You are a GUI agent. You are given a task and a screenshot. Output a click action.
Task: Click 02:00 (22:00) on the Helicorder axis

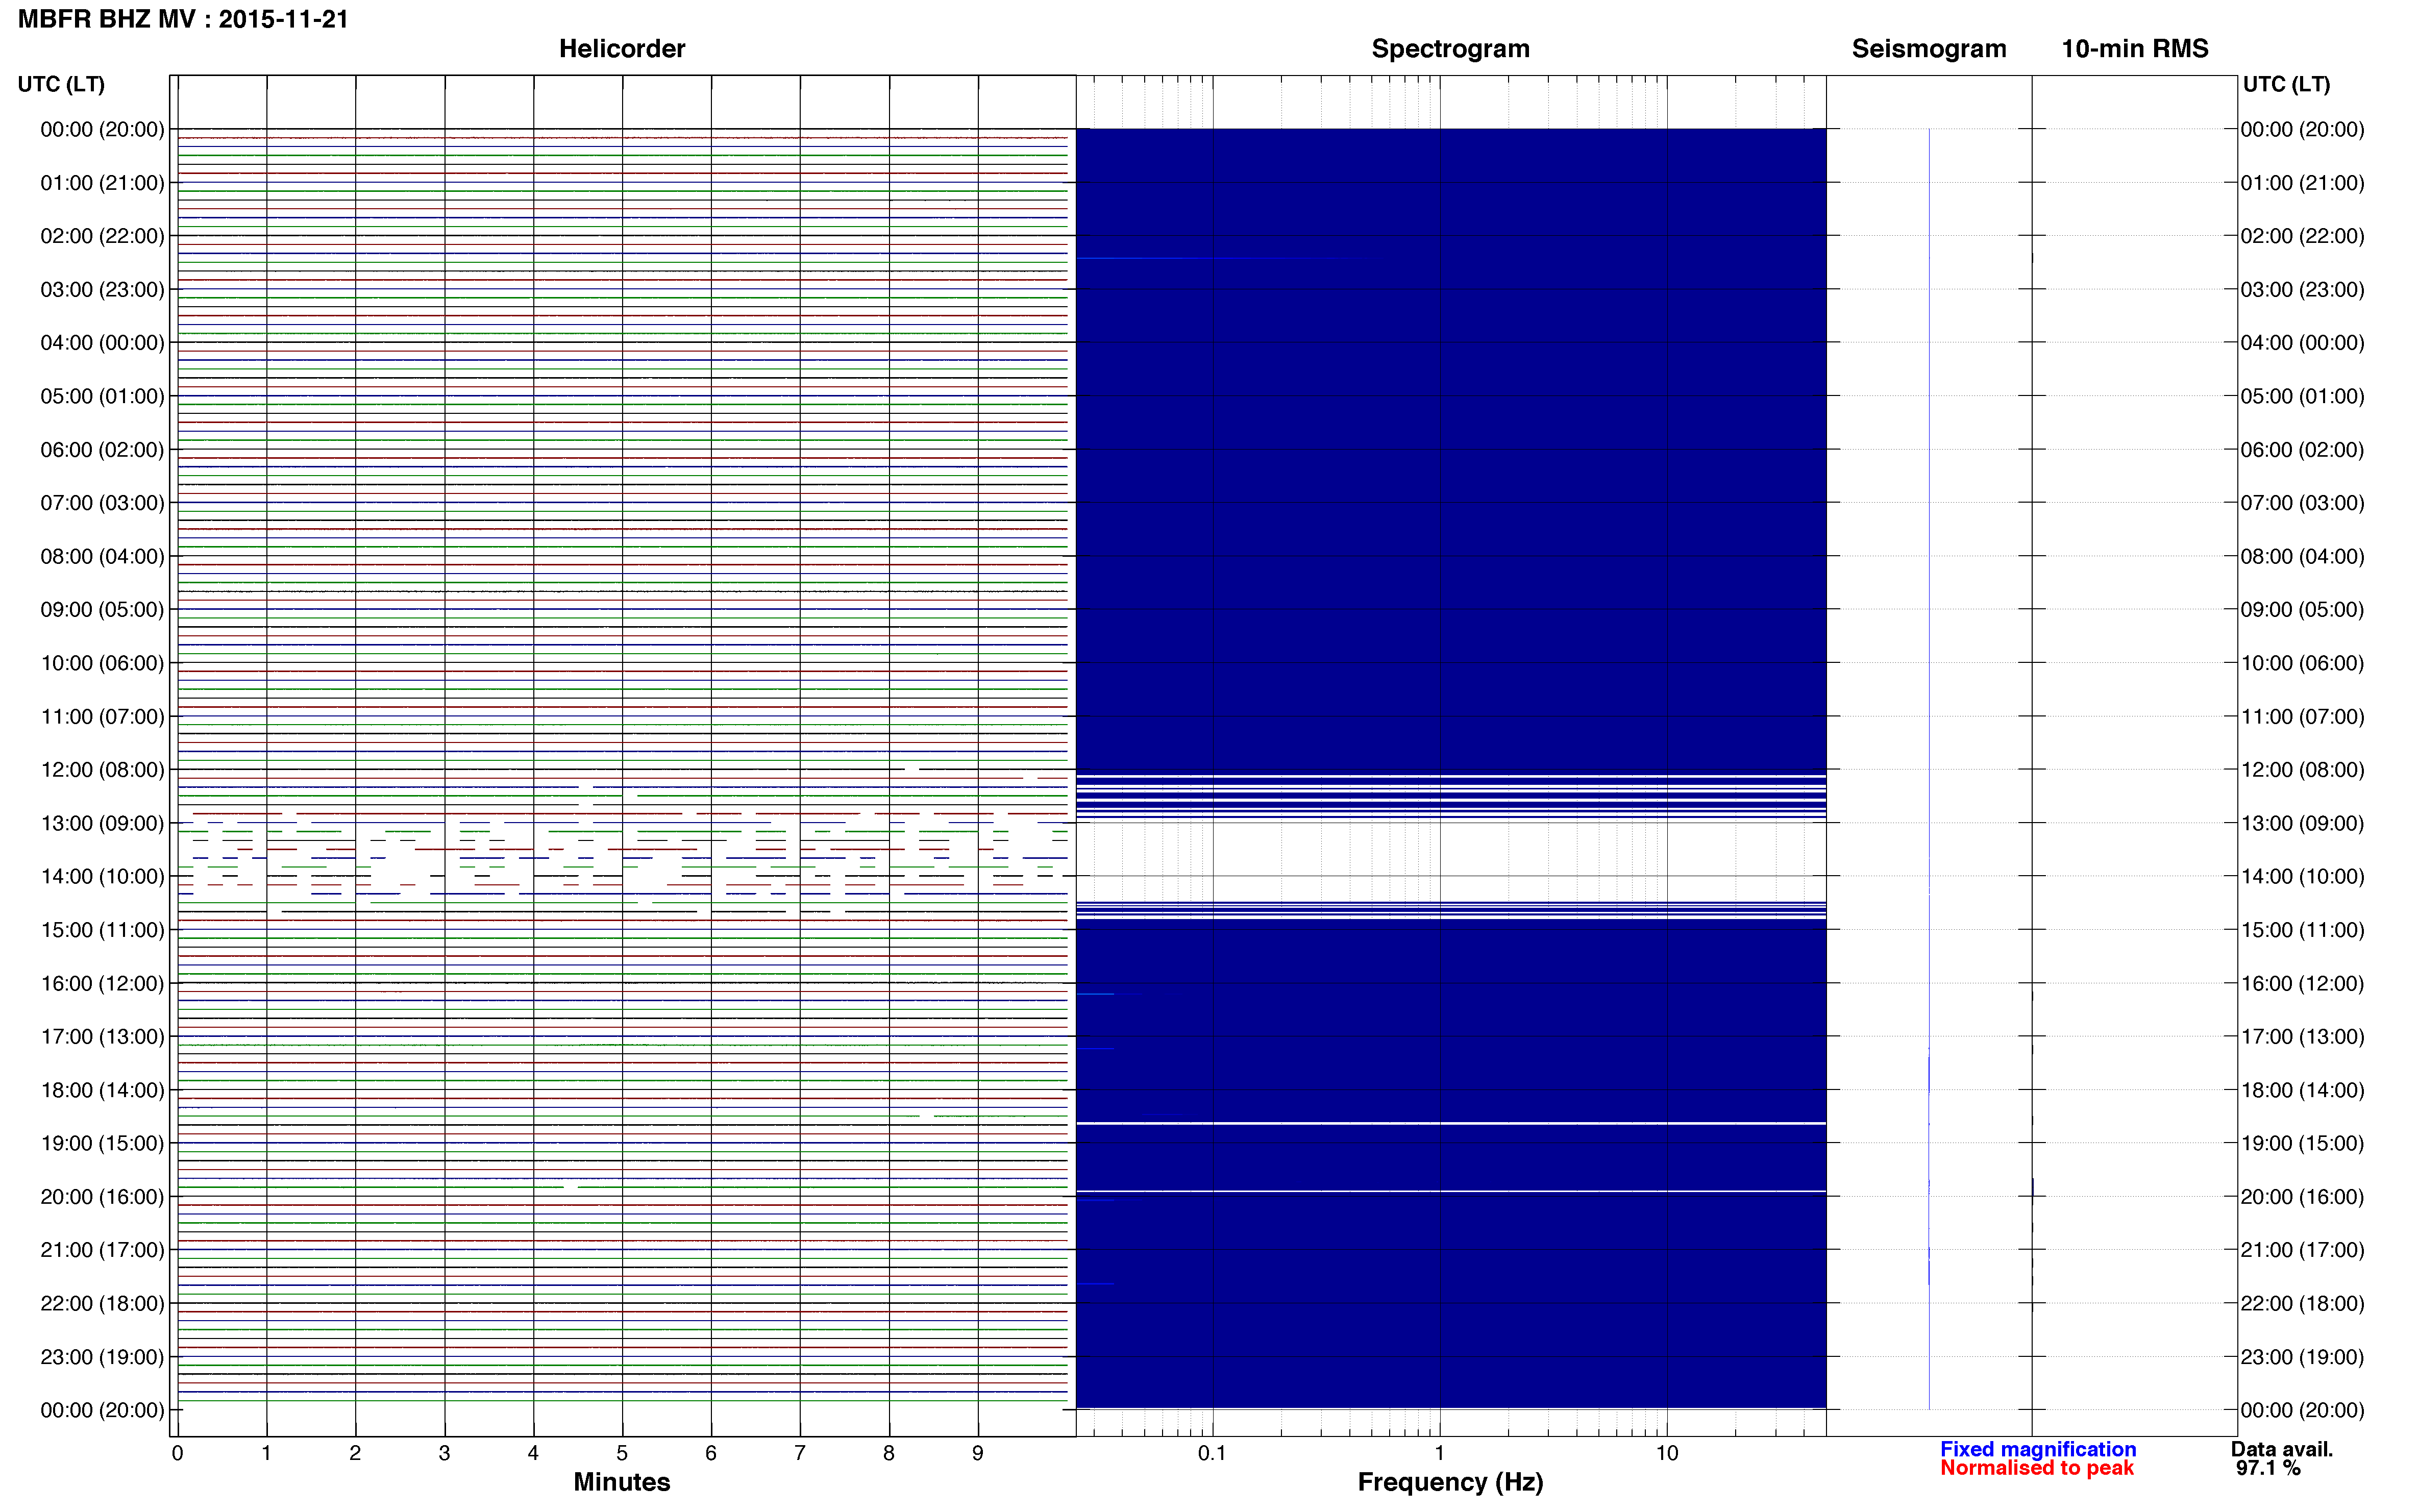[102, 236]
